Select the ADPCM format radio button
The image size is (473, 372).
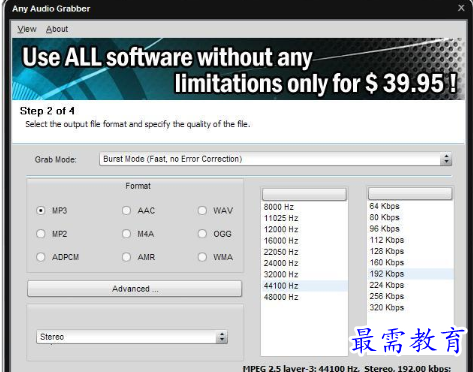[x=41, y=257]
